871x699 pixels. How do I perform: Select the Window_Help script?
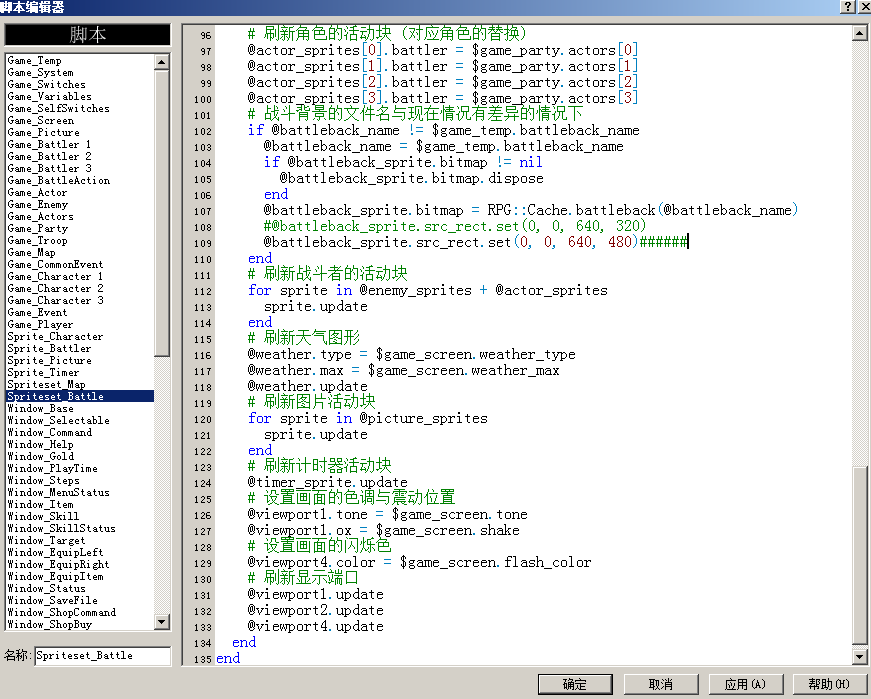tap(41, 445)
